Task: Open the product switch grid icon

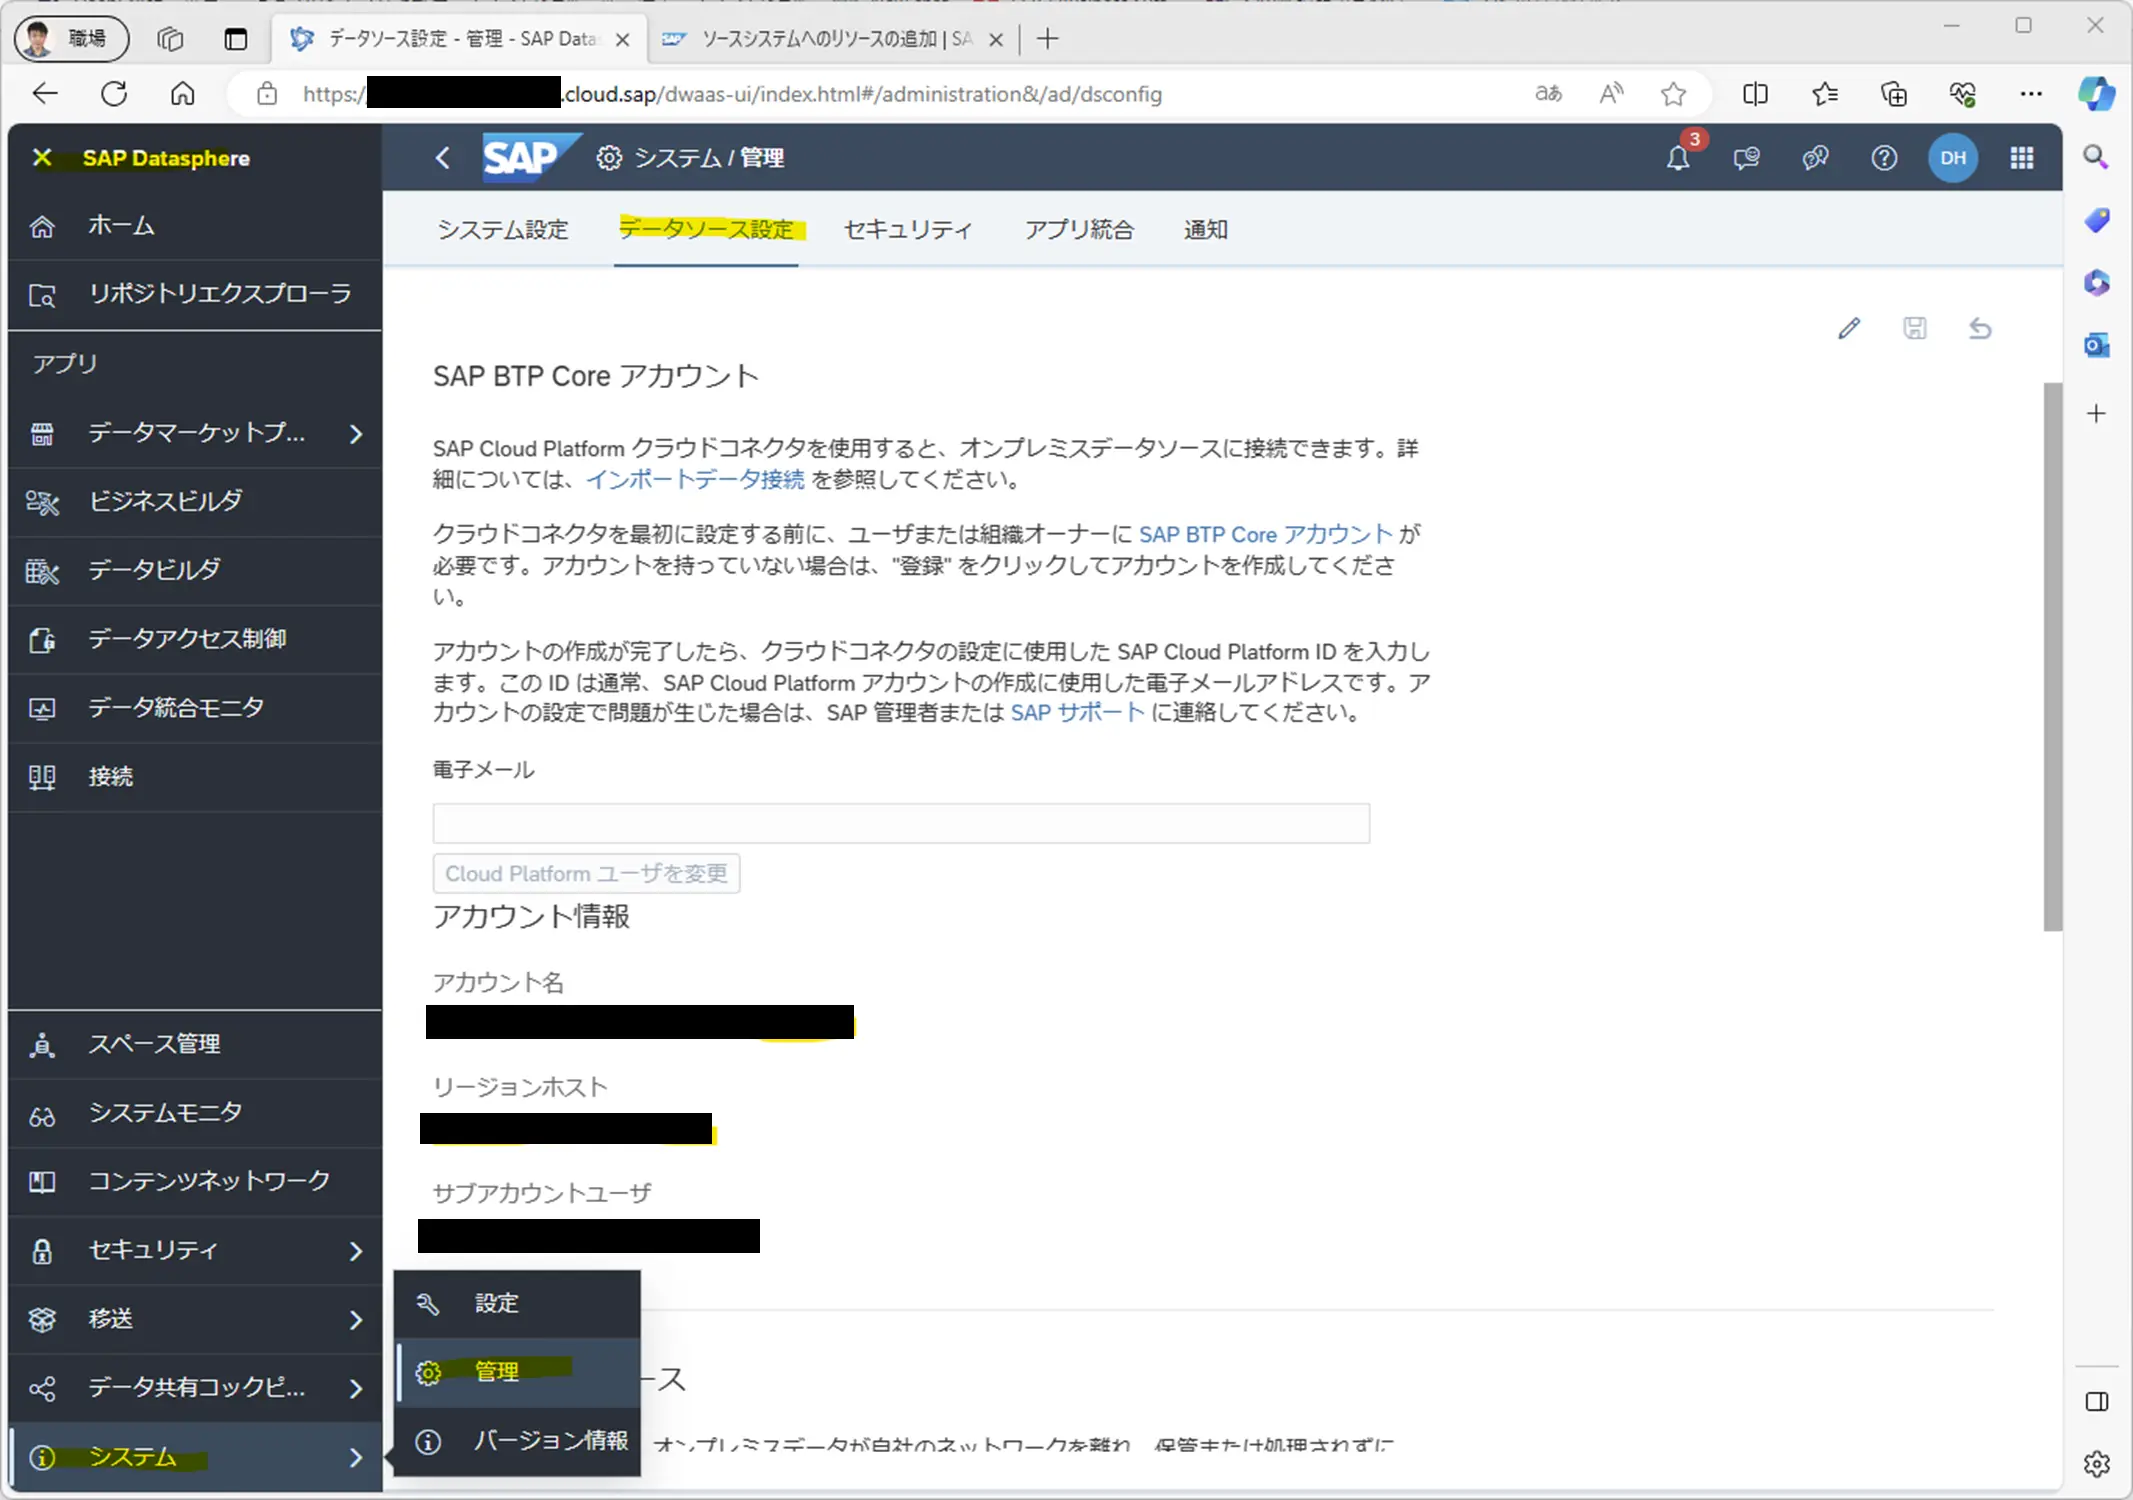Action: pyautogui.click(x=2021, y=158)
